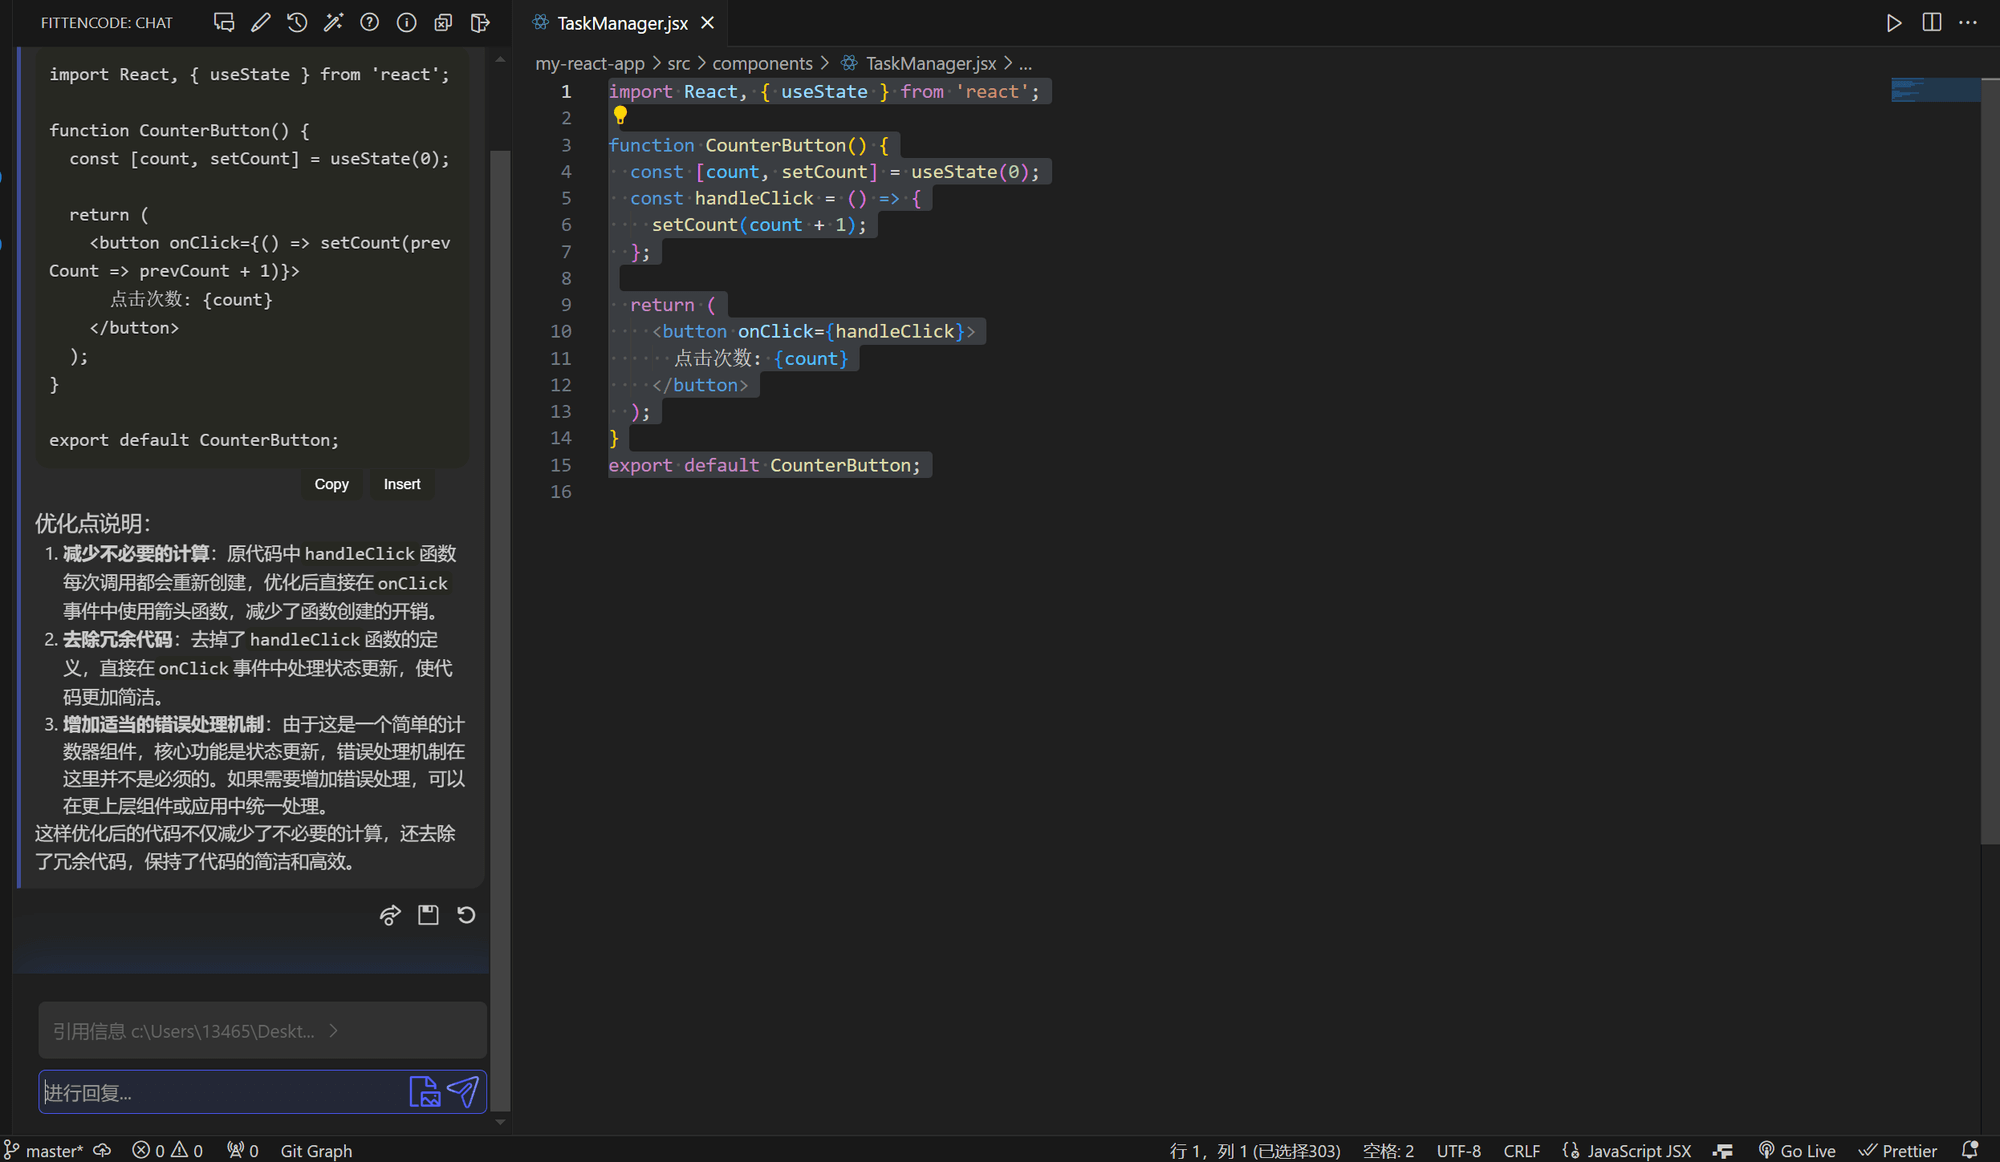Screen dimensions: 2000x1162
Task: Click FITTENCODE: CHAT panel title
Action: coord(107,22)
